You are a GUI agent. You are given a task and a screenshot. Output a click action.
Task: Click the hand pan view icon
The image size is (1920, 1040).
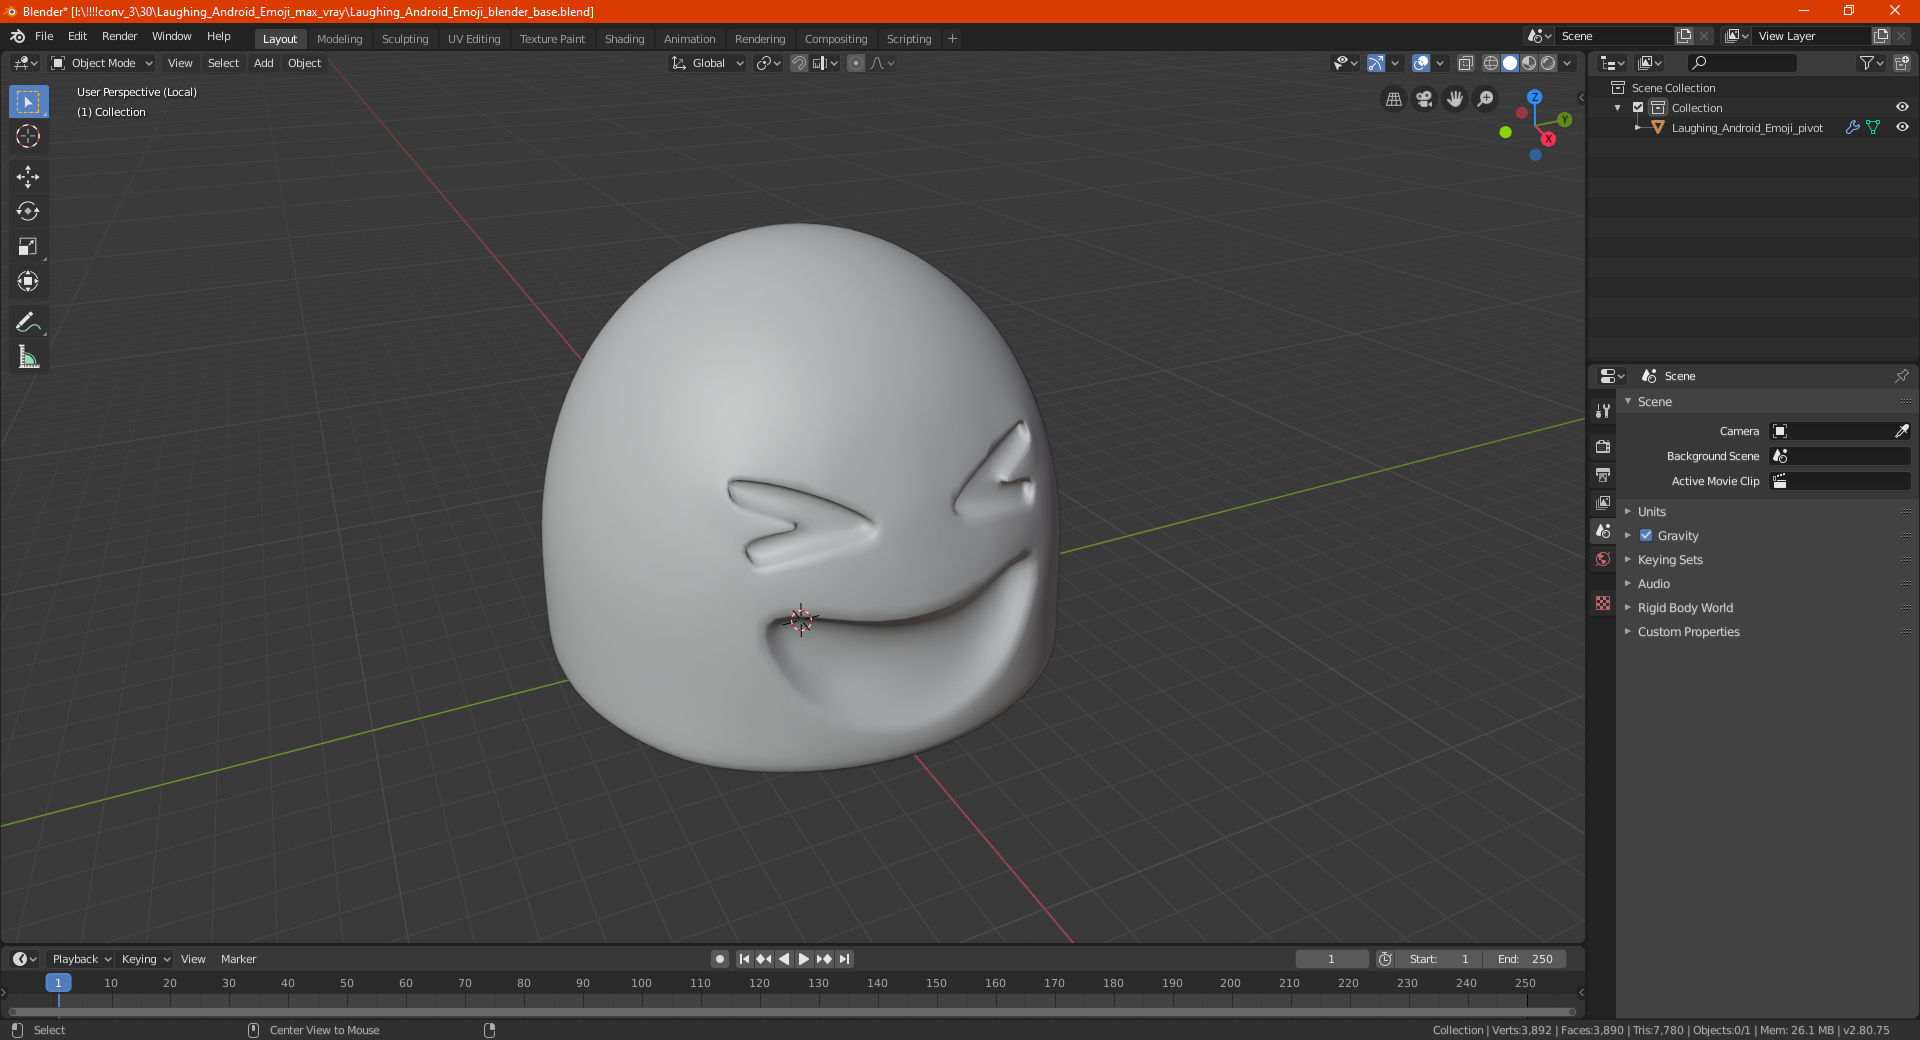point(1455,99)
